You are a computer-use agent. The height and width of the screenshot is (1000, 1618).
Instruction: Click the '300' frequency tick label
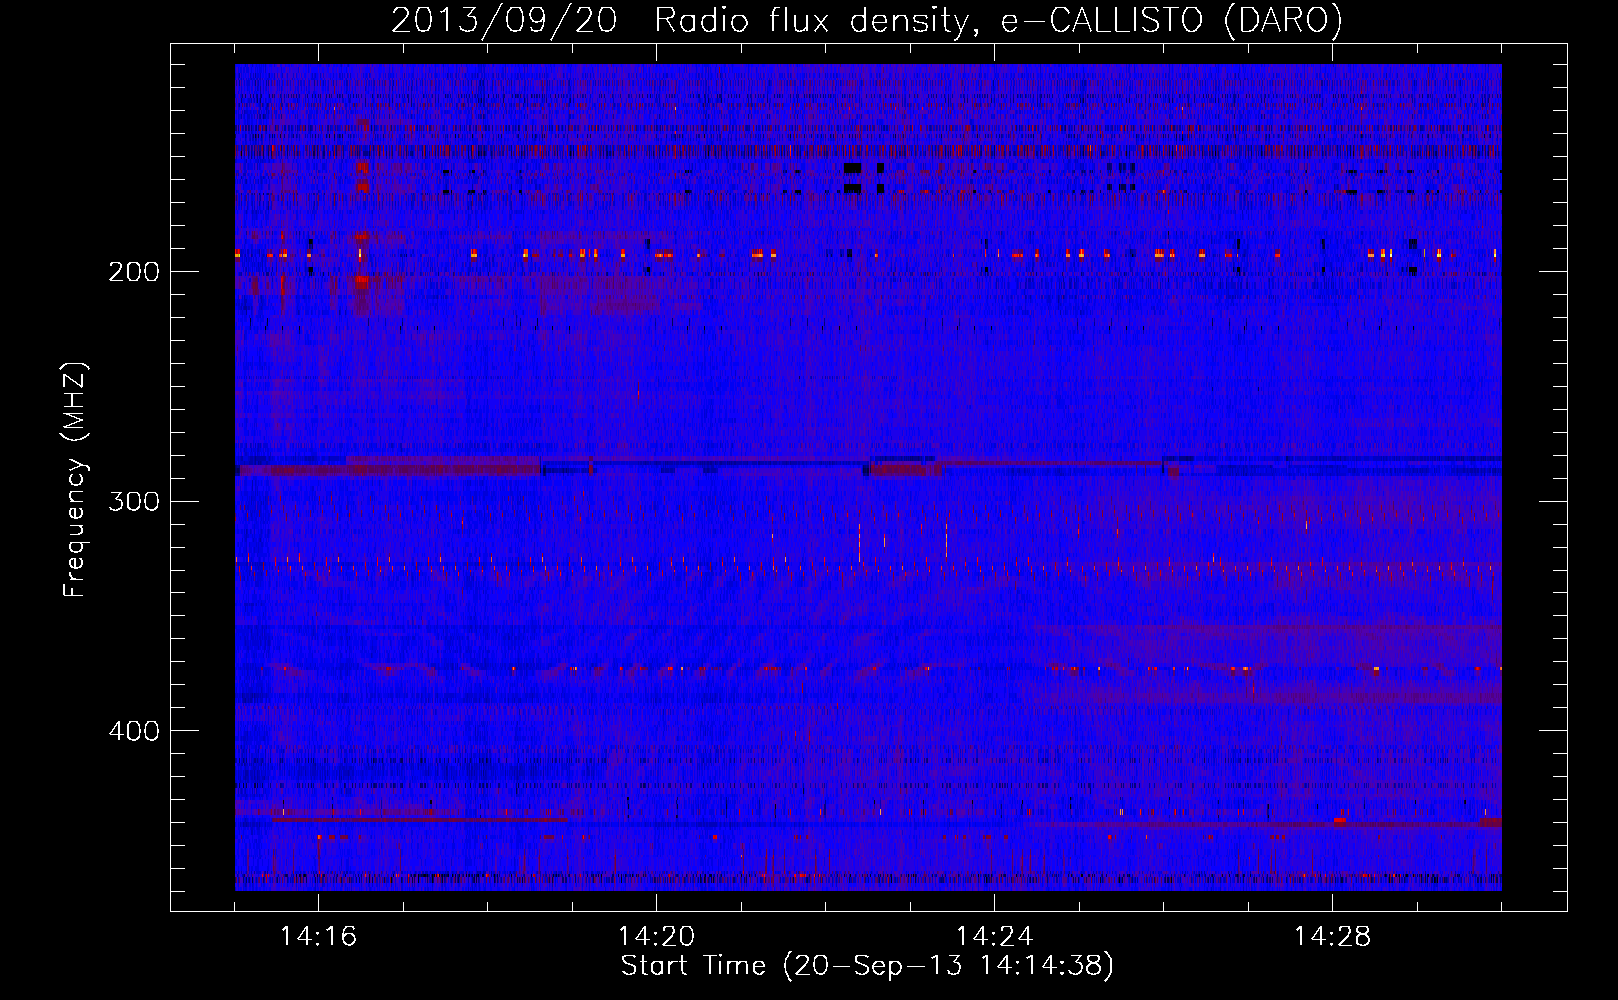(134, 501)
